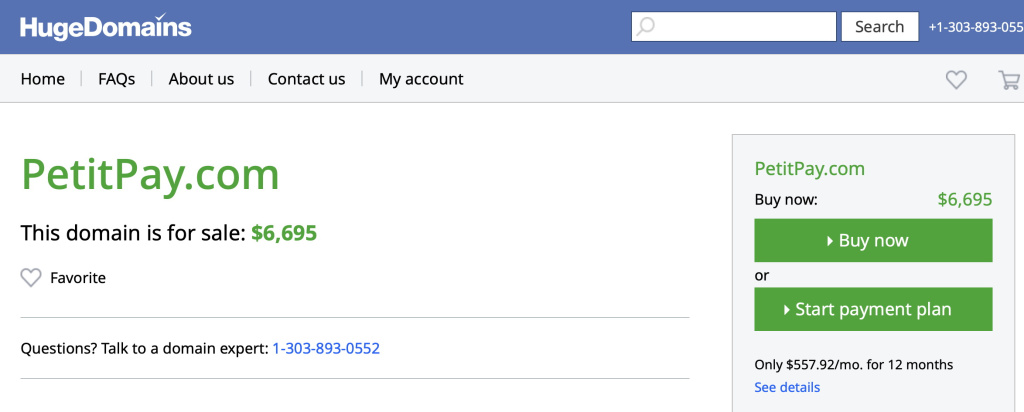Click the Start payment plan button
The image size is (1024, 412).
pyautogui.click(x=873, y=309)
